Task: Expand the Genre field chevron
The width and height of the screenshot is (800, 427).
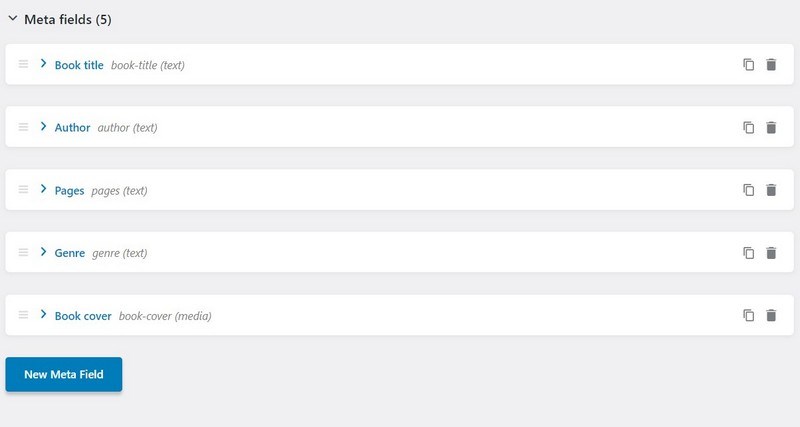Action: [x=43, y=252]
